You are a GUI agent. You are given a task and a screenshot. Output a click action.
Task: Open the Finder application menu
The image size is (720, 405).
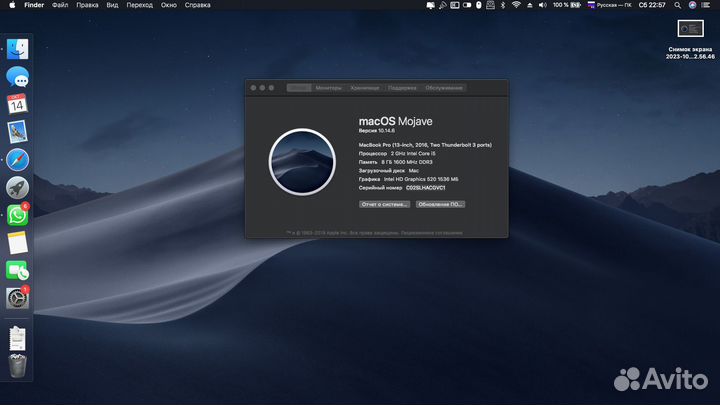(x=34, y=5)
